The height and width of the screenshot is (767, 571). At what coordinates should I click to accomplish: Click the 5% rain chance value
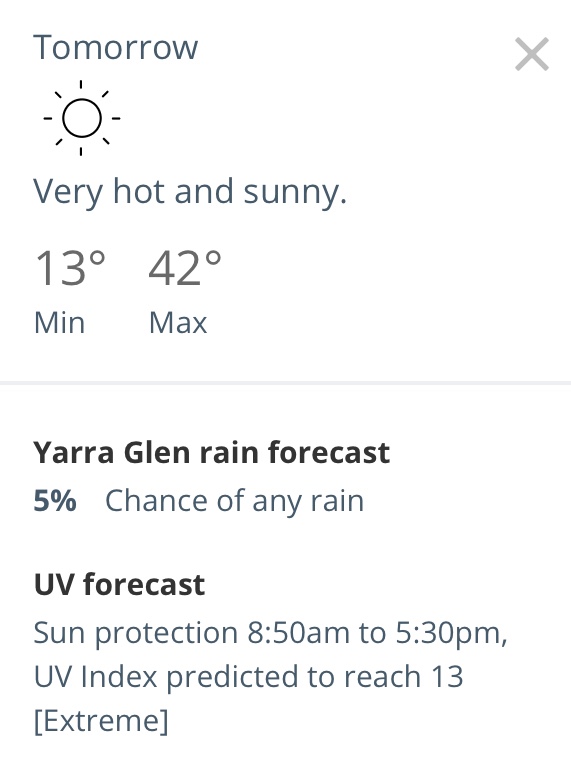pyautogui.click(x=55, y=501)
